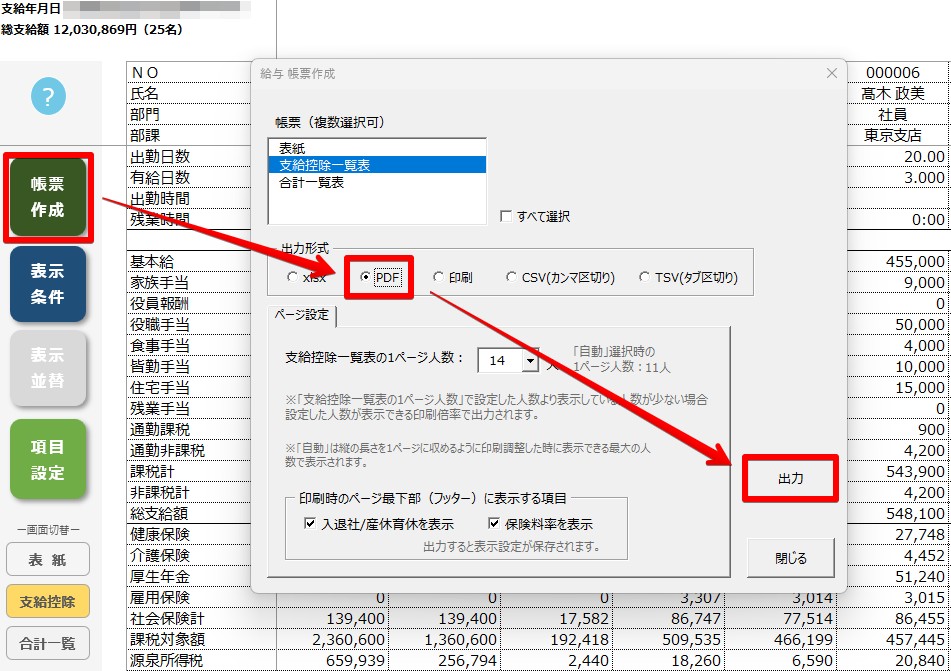Click the 出力 button
This screenshot has width=951, height=671.
click(x=790, y=478)
